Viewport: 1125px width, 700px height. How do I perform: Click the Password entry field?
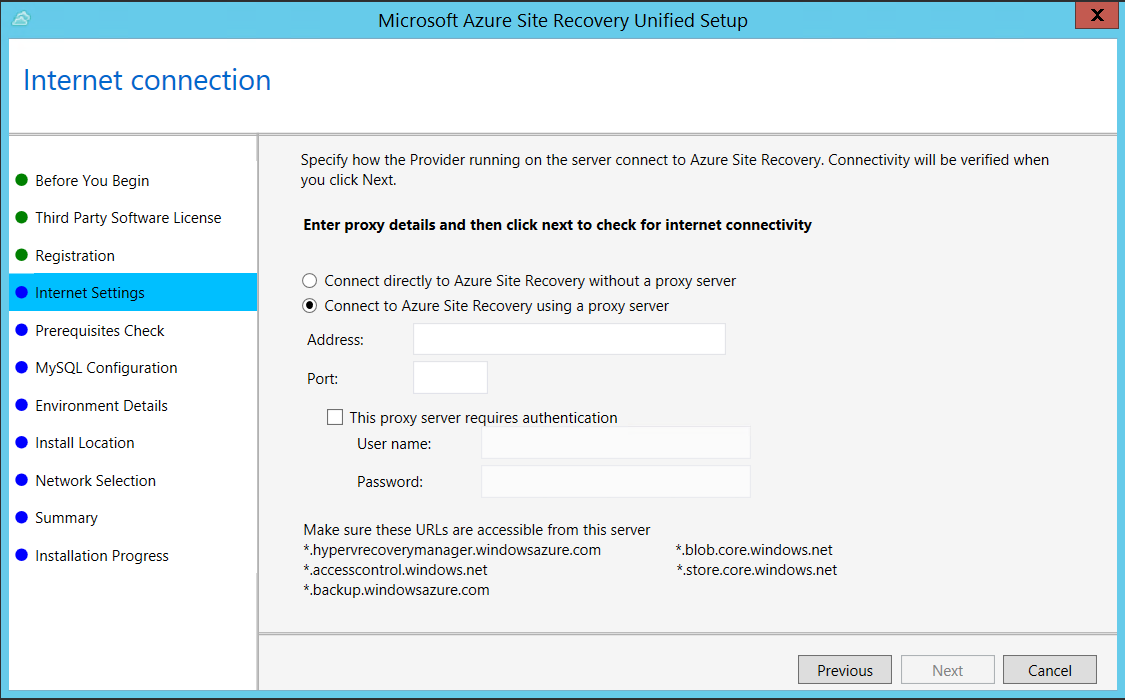tap(615, 481)
